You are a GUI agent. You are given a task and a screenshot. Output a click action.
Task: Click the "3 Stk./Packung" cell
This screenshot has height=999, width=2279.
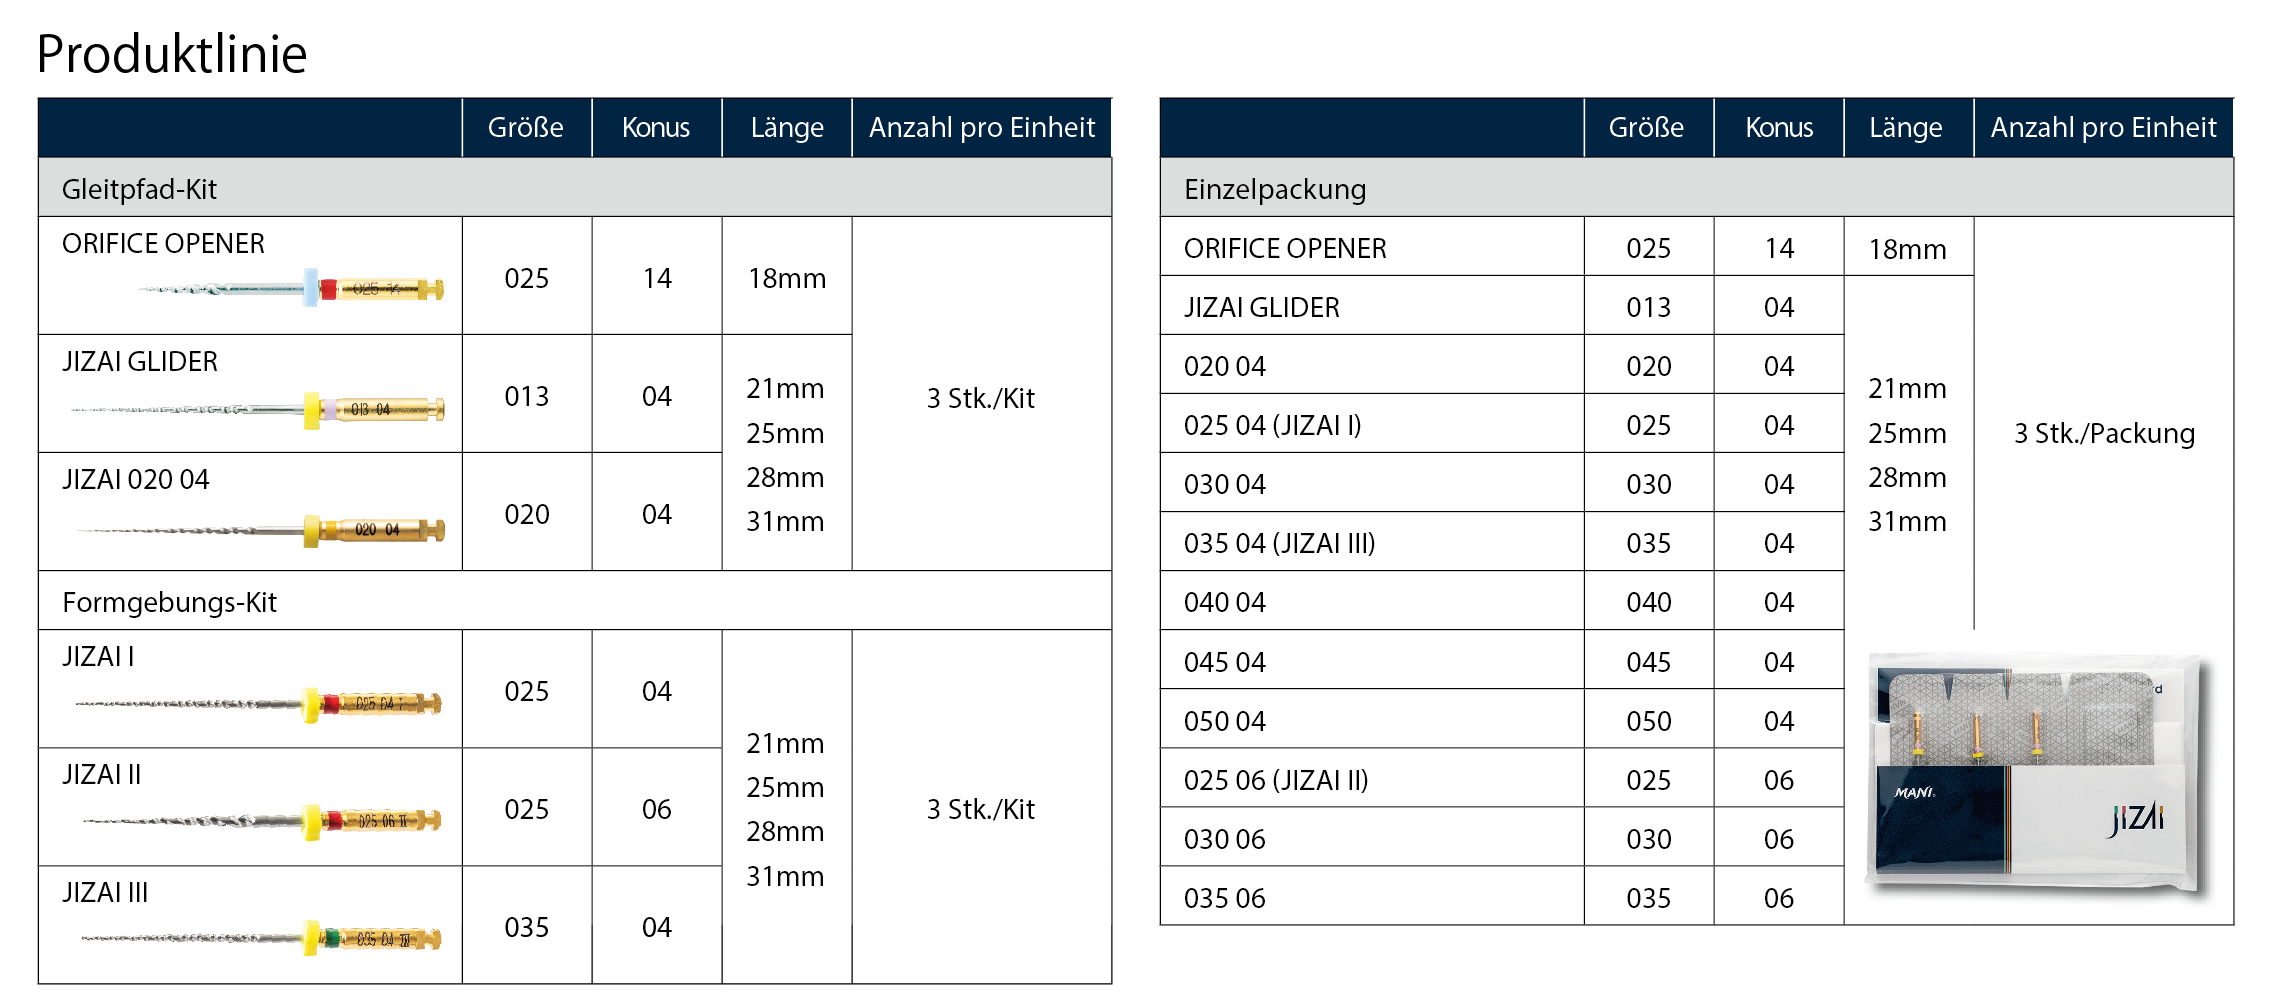2104,433
